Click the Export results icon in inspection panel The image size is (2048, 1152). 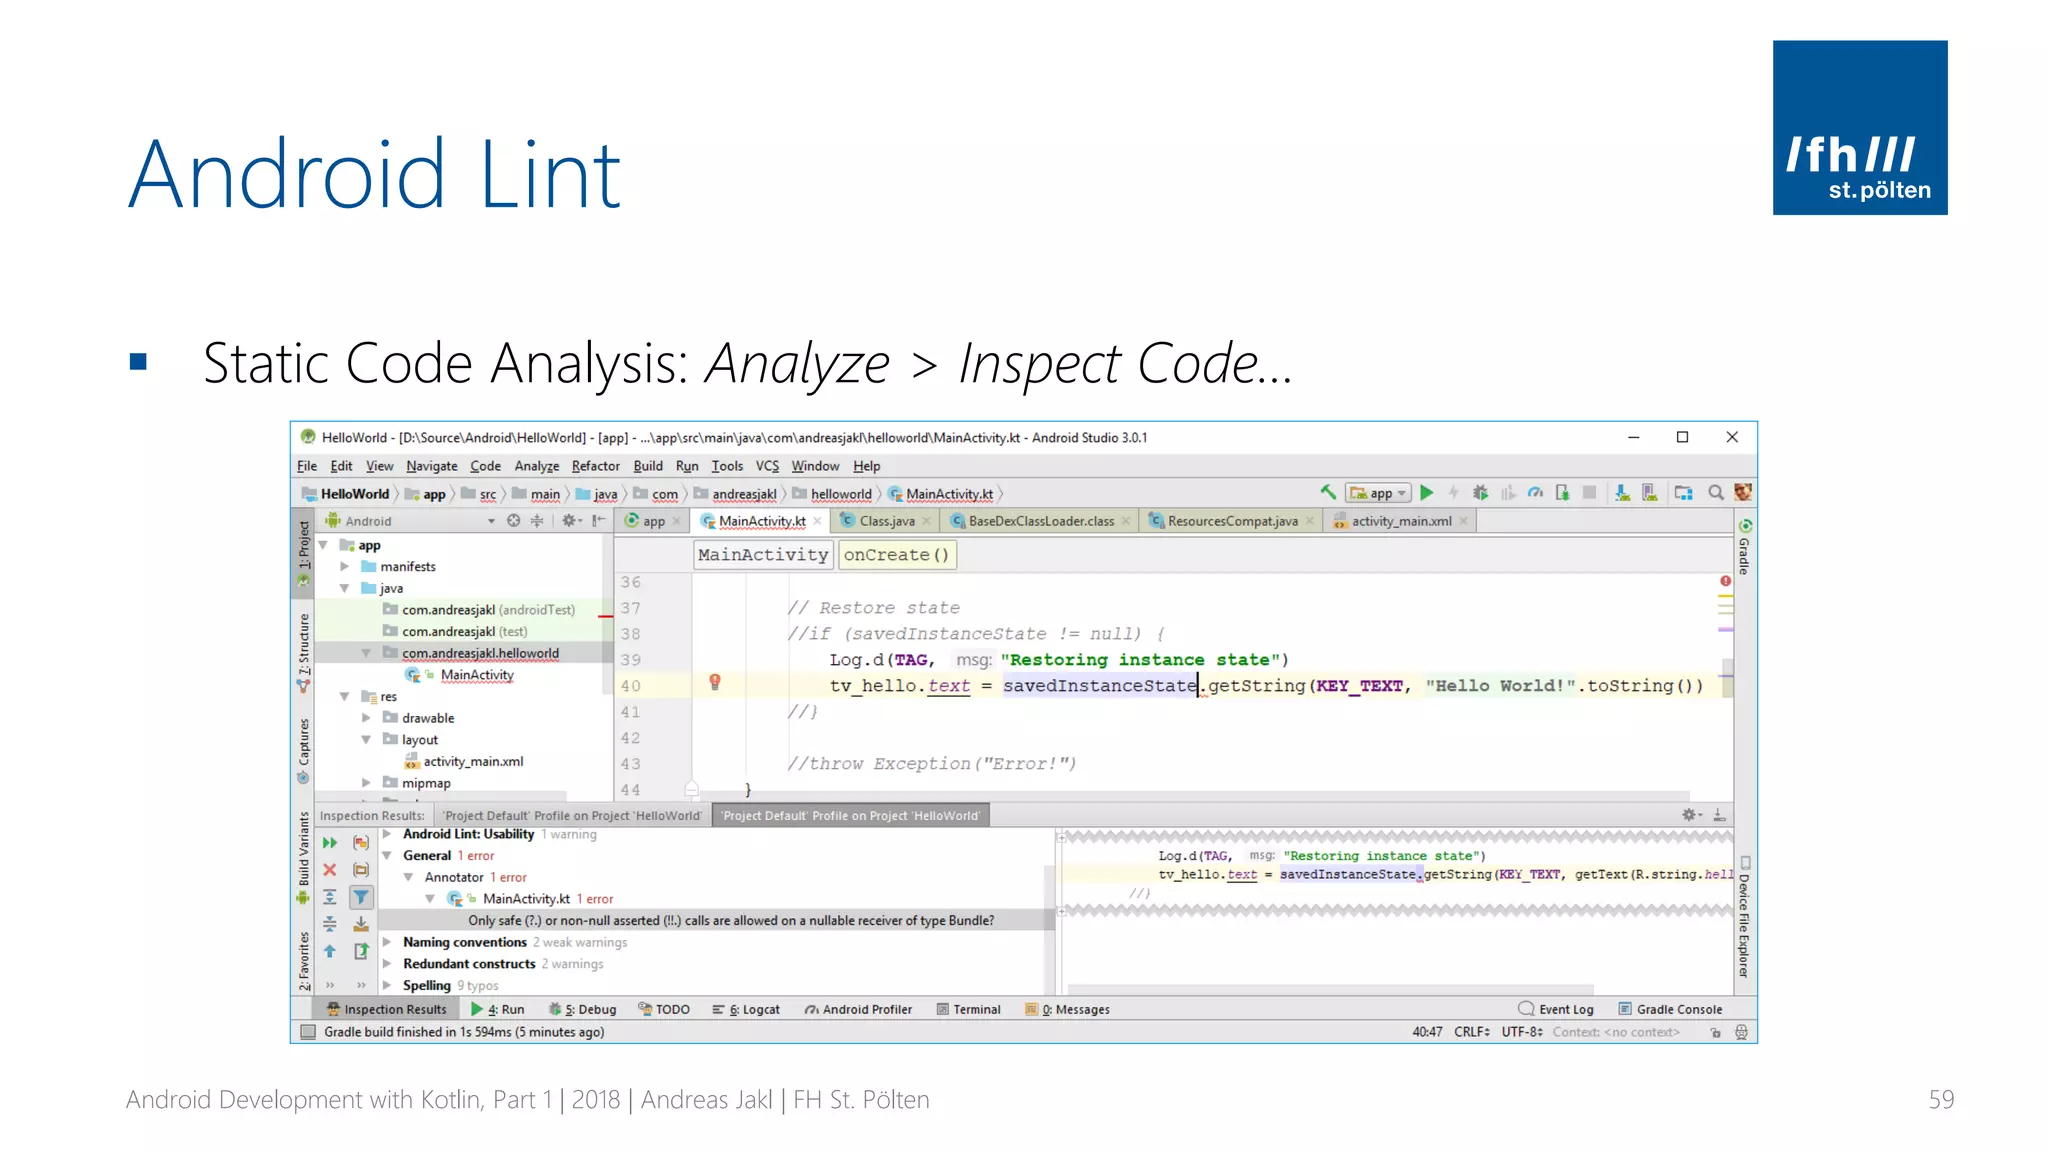coord(361,951)
